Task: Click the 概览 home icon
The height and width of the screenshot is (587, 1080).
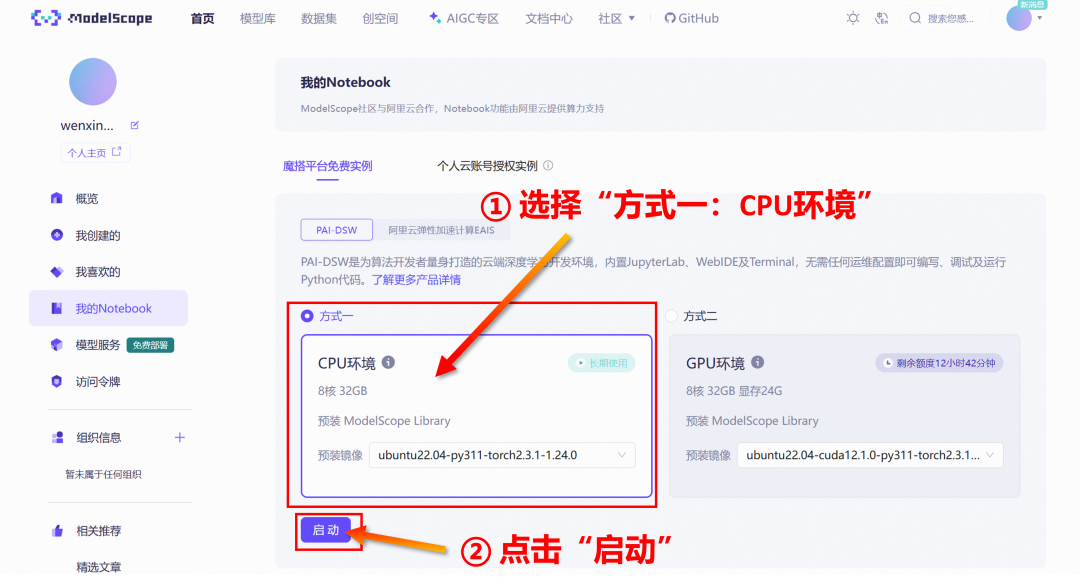Action: click(56, 198)
